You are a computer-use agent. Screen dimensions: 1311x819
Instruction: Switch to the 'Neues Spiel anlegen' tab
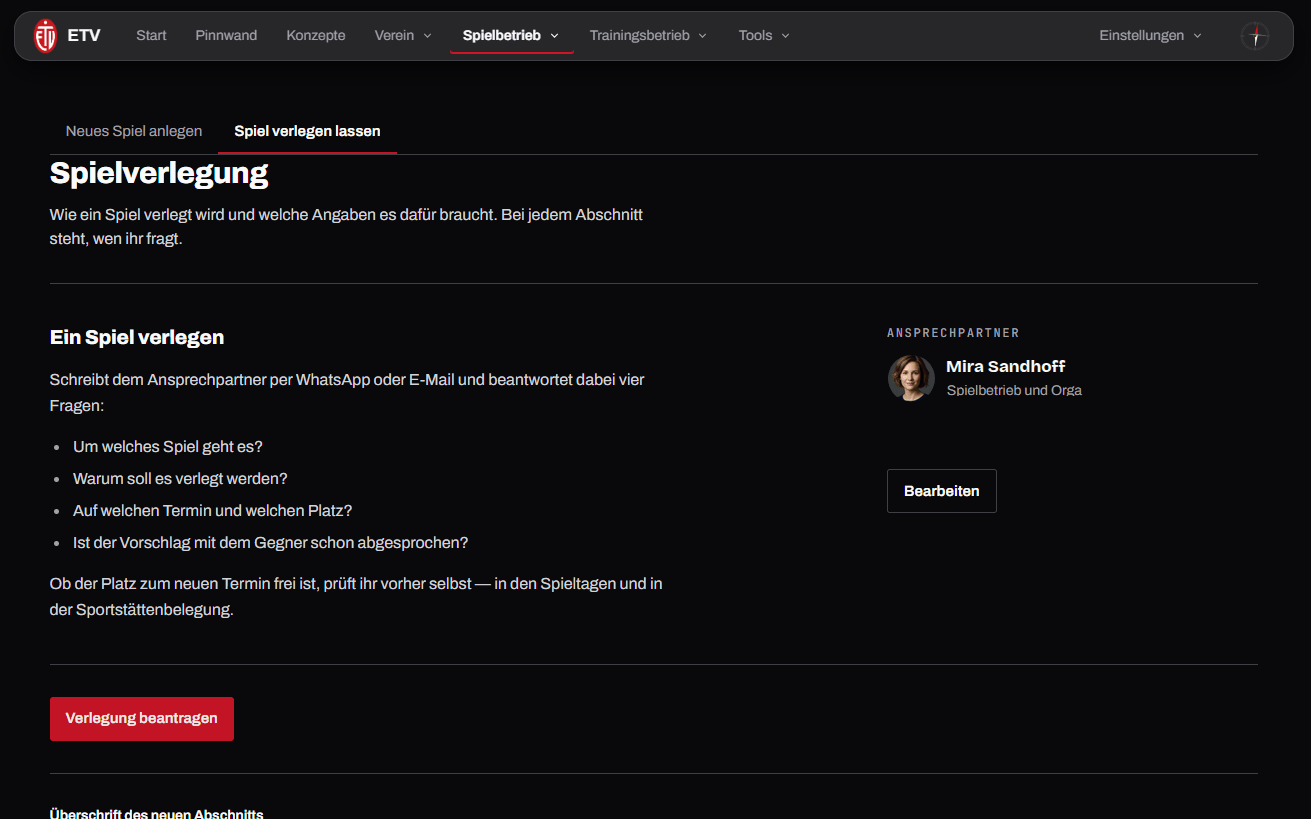134,131
